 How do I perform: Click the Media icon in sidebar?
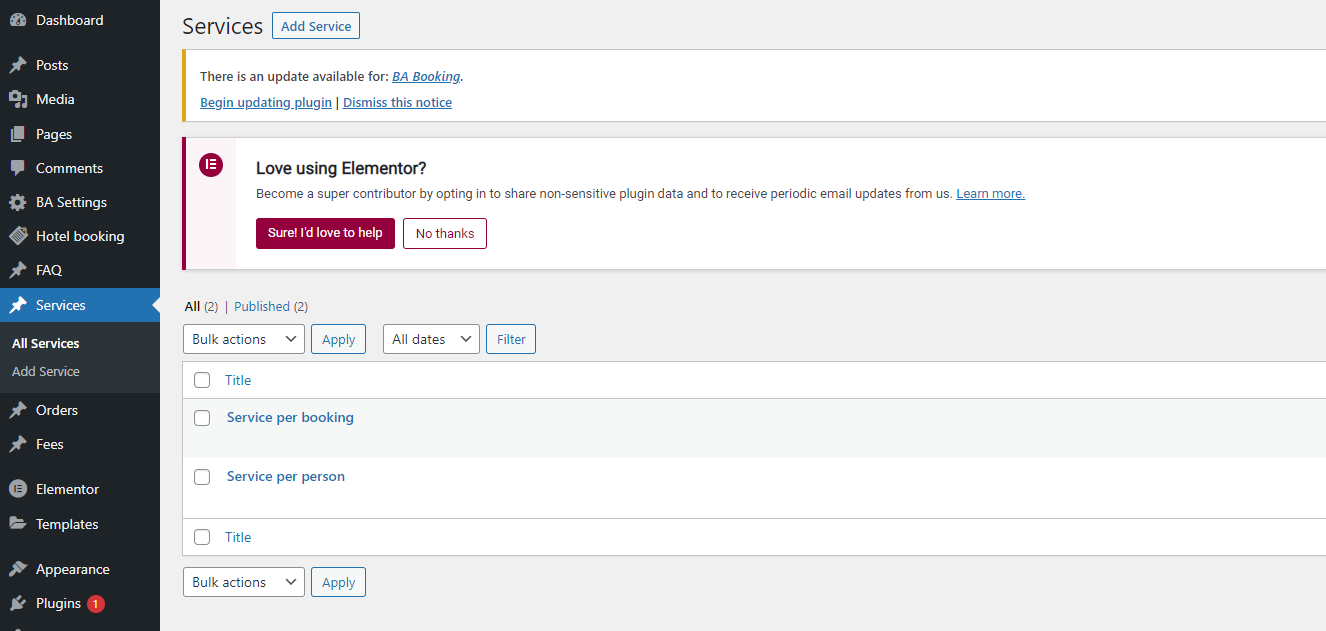point(18,99)
